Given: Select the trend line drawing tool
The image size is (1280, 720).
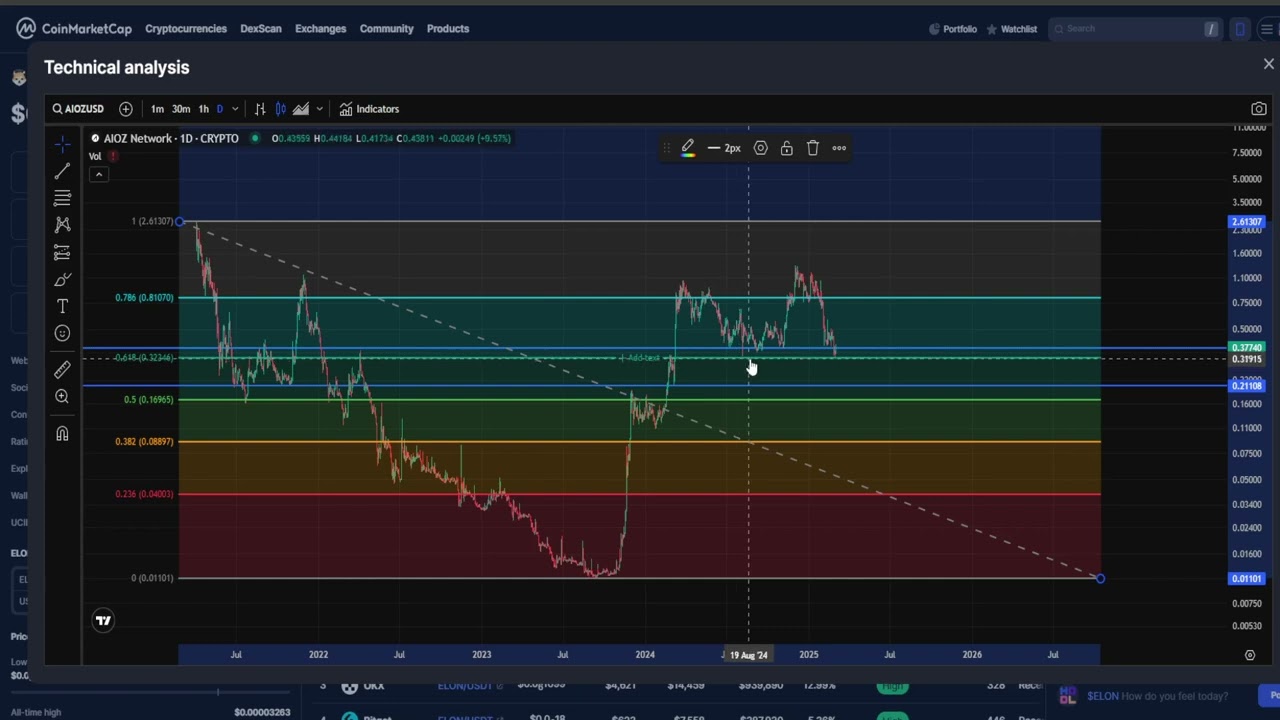Looking at the screenshot, I should [x=62, y=171].
